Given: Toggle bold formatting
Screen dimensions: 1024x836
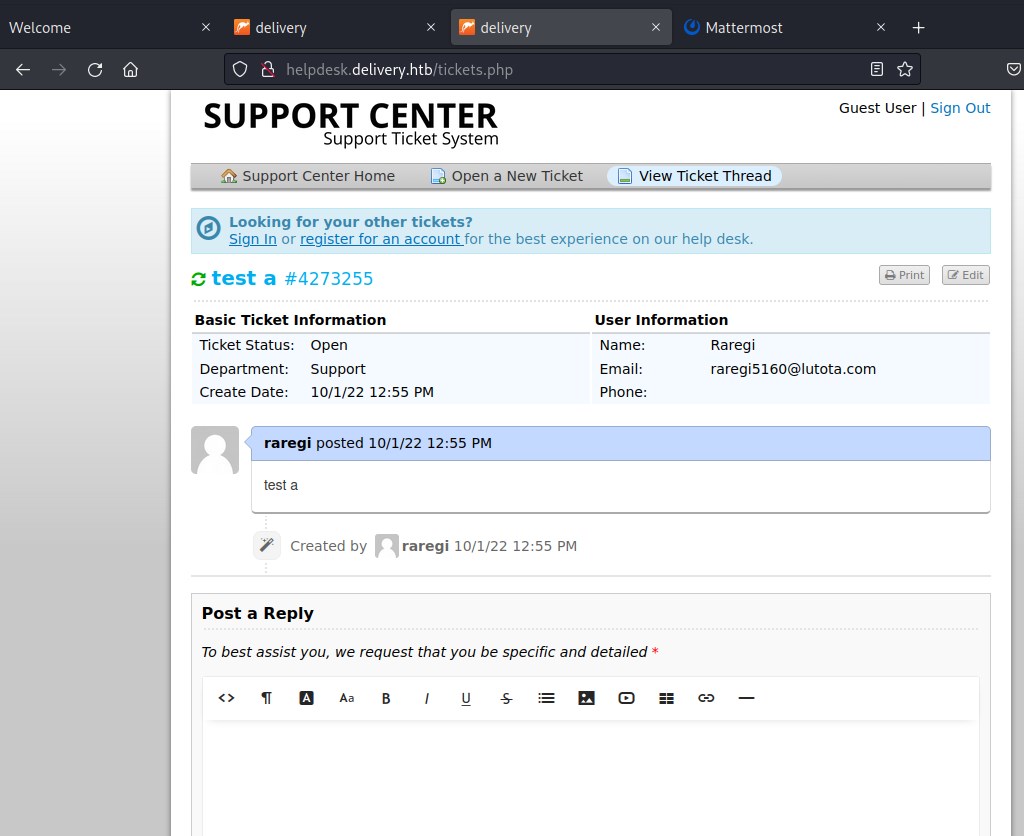Looking at the screenshot, I should pos(386,698).
